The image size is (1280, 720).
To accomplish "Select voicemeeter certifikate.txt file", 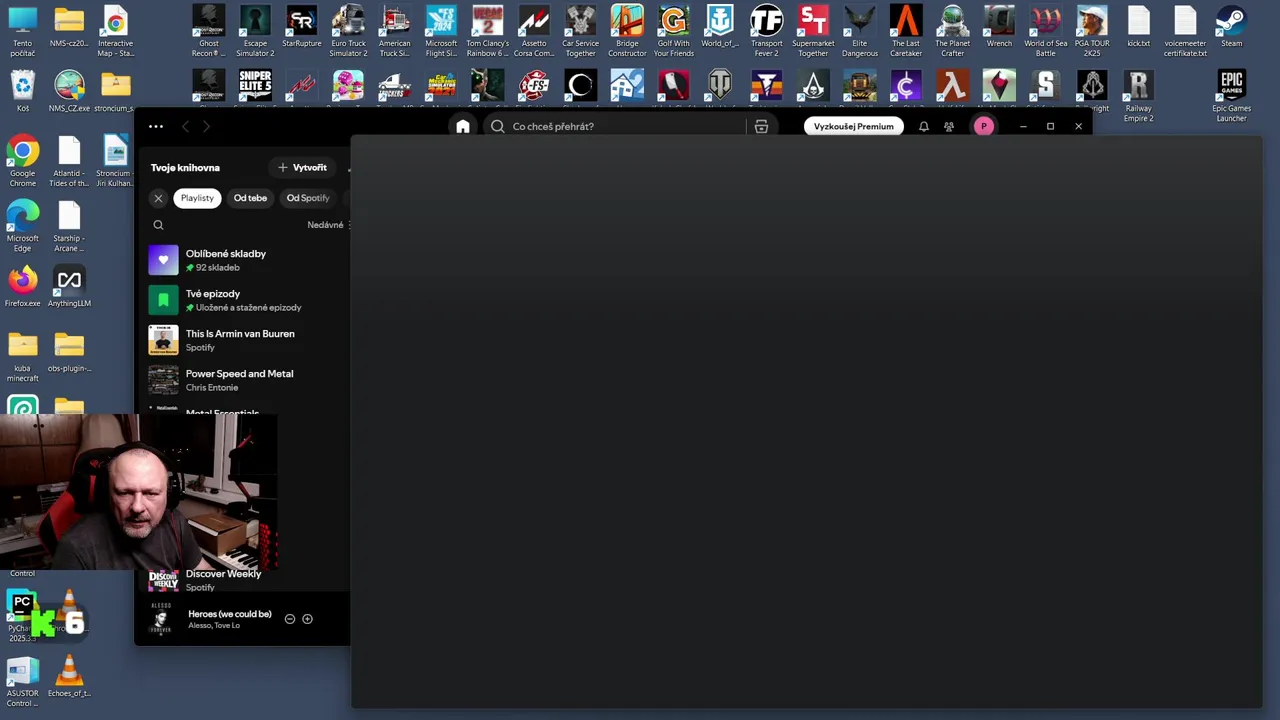I will coord(1185,31).
